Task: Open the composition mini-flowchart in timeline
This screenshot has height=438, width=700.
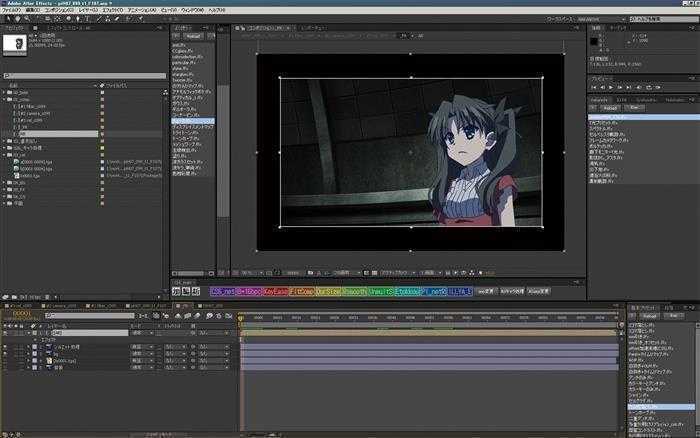Action: (x=143, y=316)
